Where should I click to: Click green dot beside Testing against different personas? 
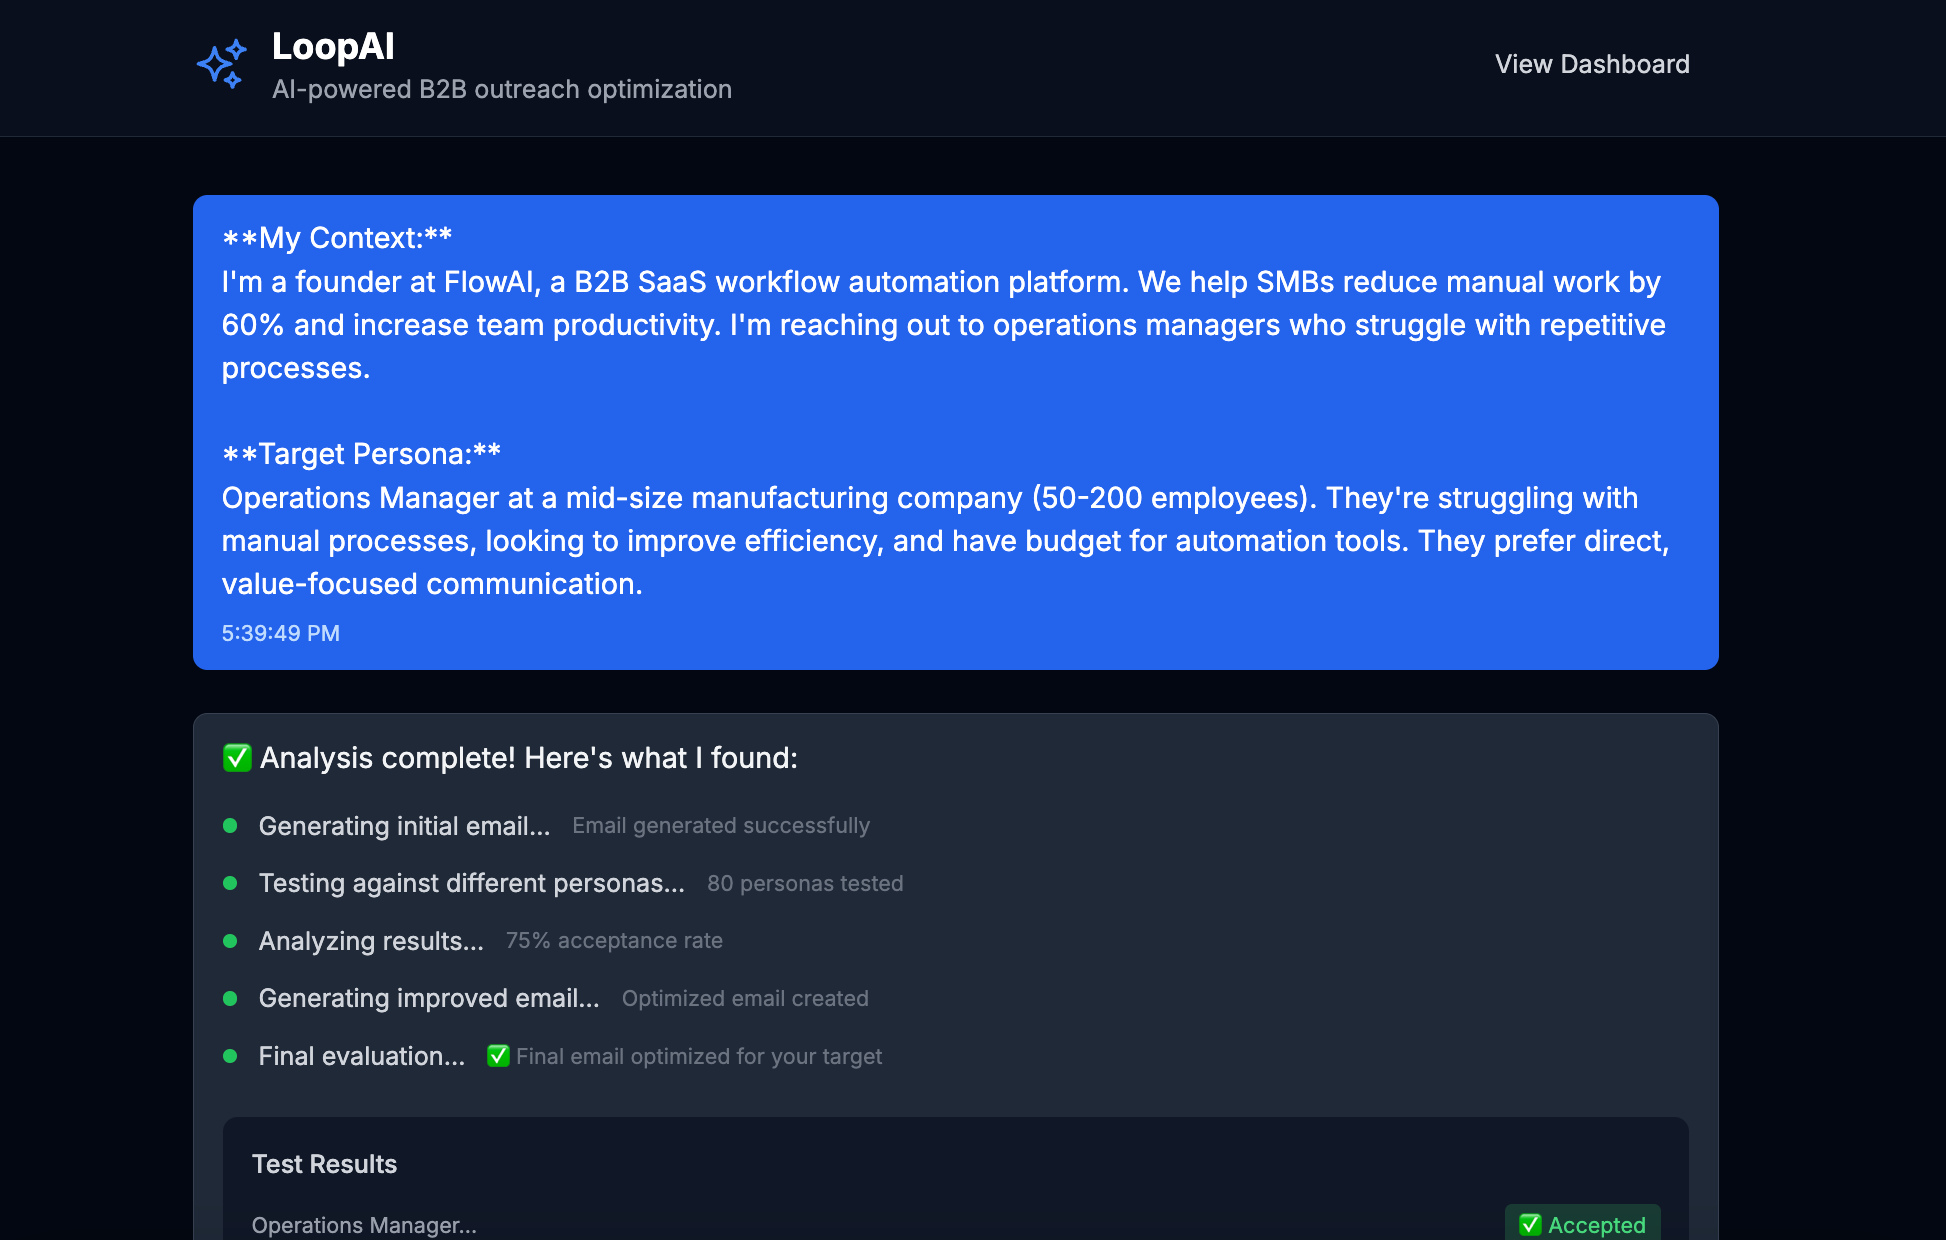point(230,883)
